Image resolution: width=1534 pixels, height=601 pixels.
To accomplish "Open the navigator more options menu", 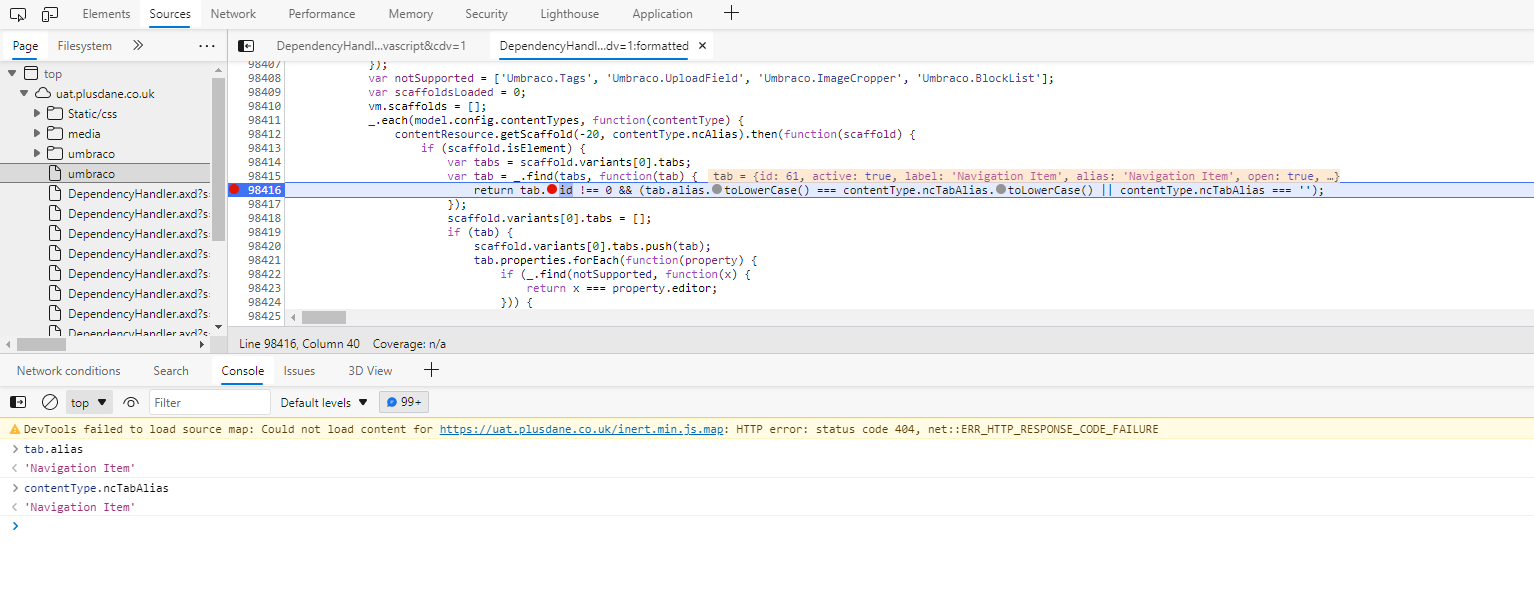I will pos(206,45).
